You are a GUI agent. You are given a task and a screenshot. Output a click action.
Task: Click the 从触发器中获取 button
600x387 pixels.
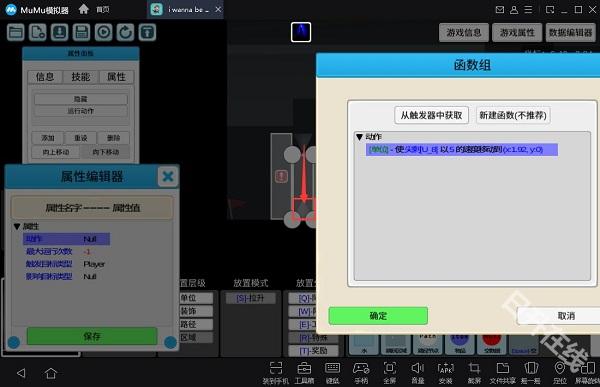point(432,115)
